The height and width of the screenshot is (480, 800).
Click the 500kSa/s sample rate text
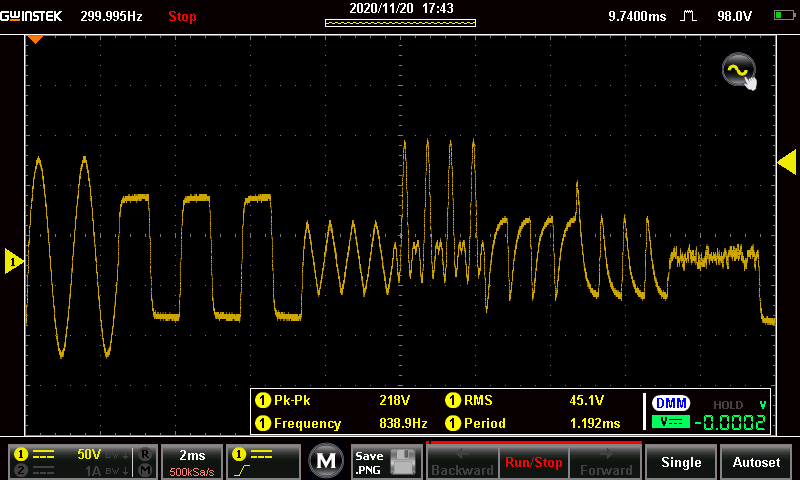tap(192, 472)
